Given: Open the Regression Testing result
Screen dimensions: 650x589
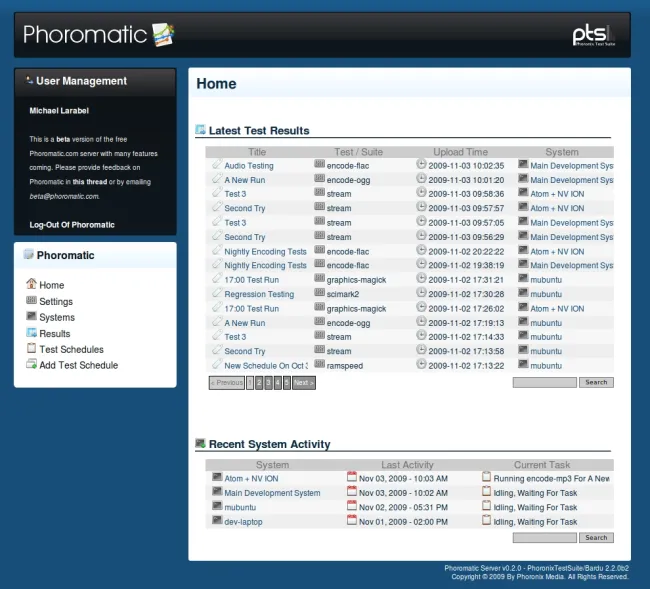Looking at the screenshot, I should (259, 295).
